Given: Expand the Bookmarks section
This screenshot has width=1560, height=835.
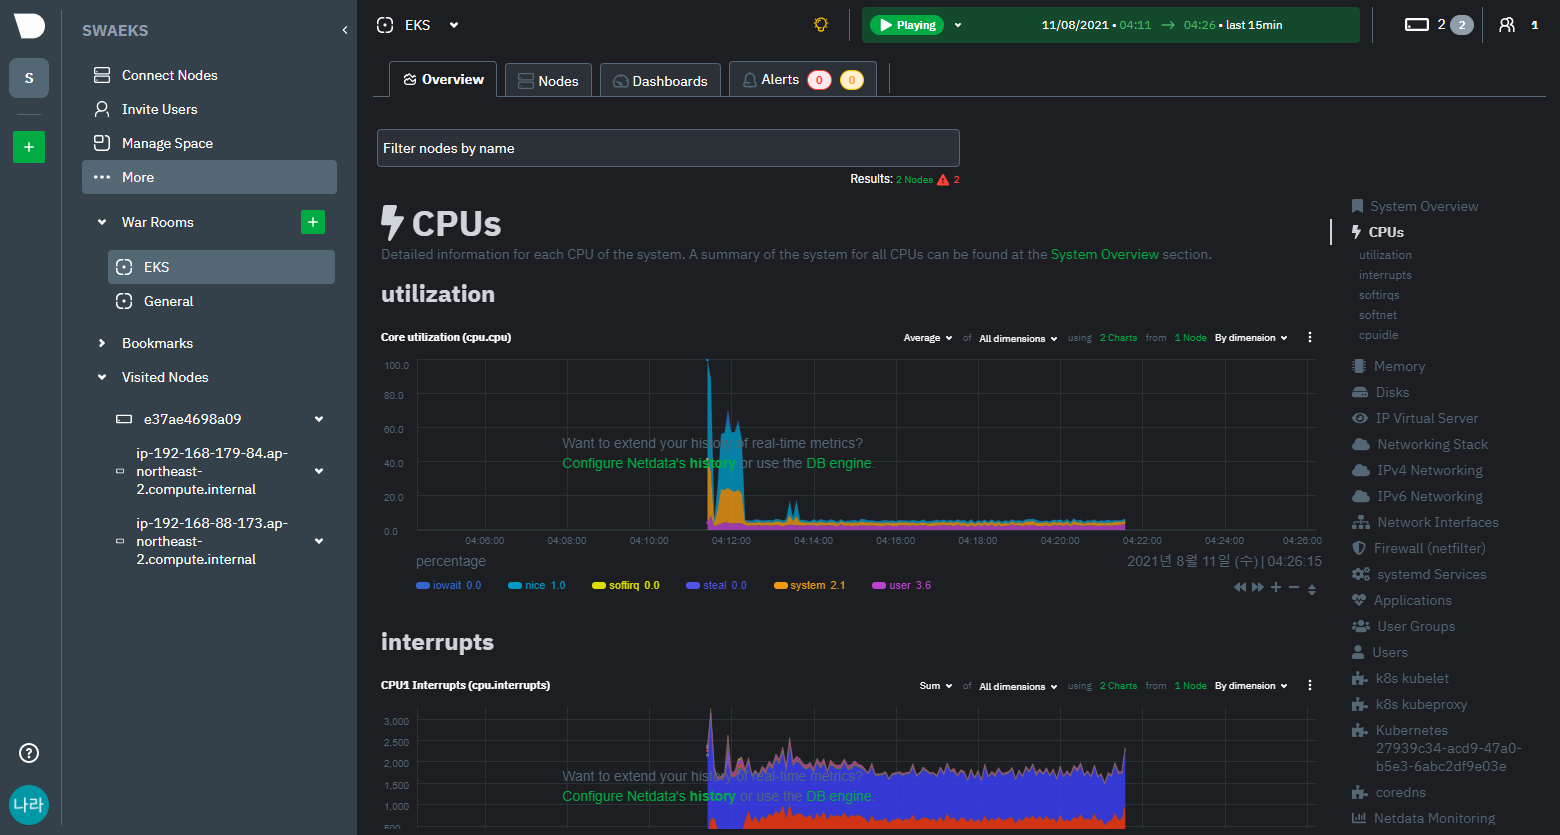Looking at the screenshot, I should pos(102,343).
